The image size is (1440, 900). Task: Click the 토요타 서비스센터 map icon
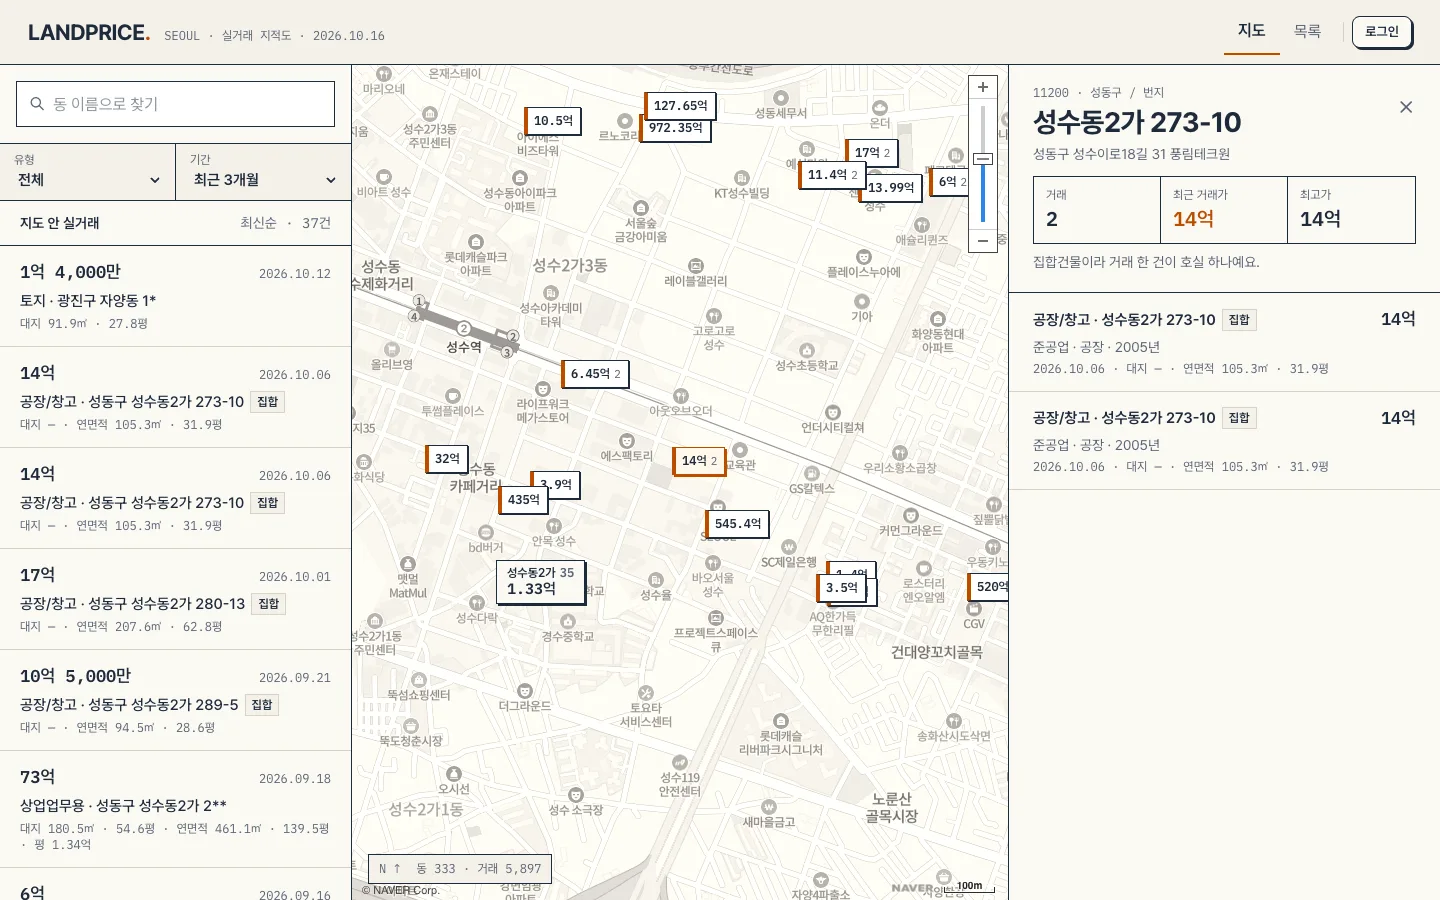click(x=646, y=693)
